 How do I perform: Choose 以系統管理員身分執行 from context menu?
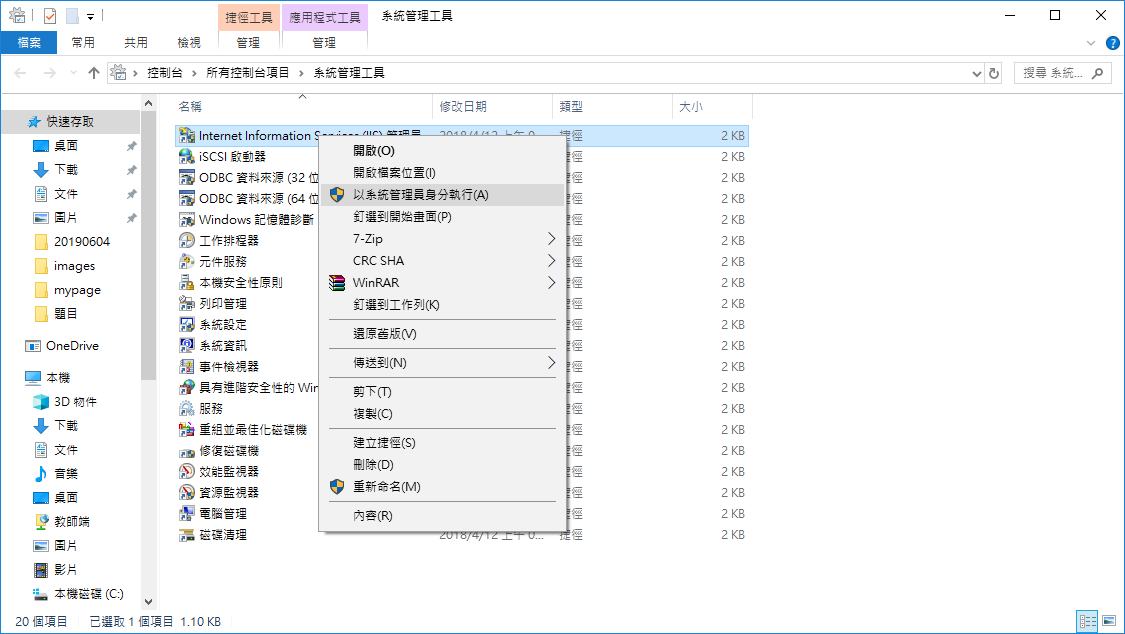coord(420,194)
